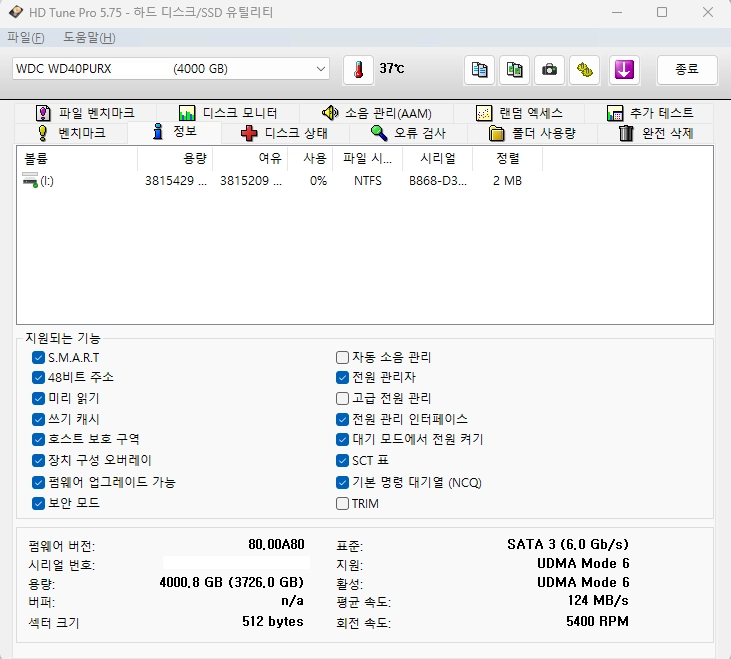Viewport: 731px width, 659px height.
Task: Select the I: drive volume icon
Action: pyautogui.click(x=30, y=180)
